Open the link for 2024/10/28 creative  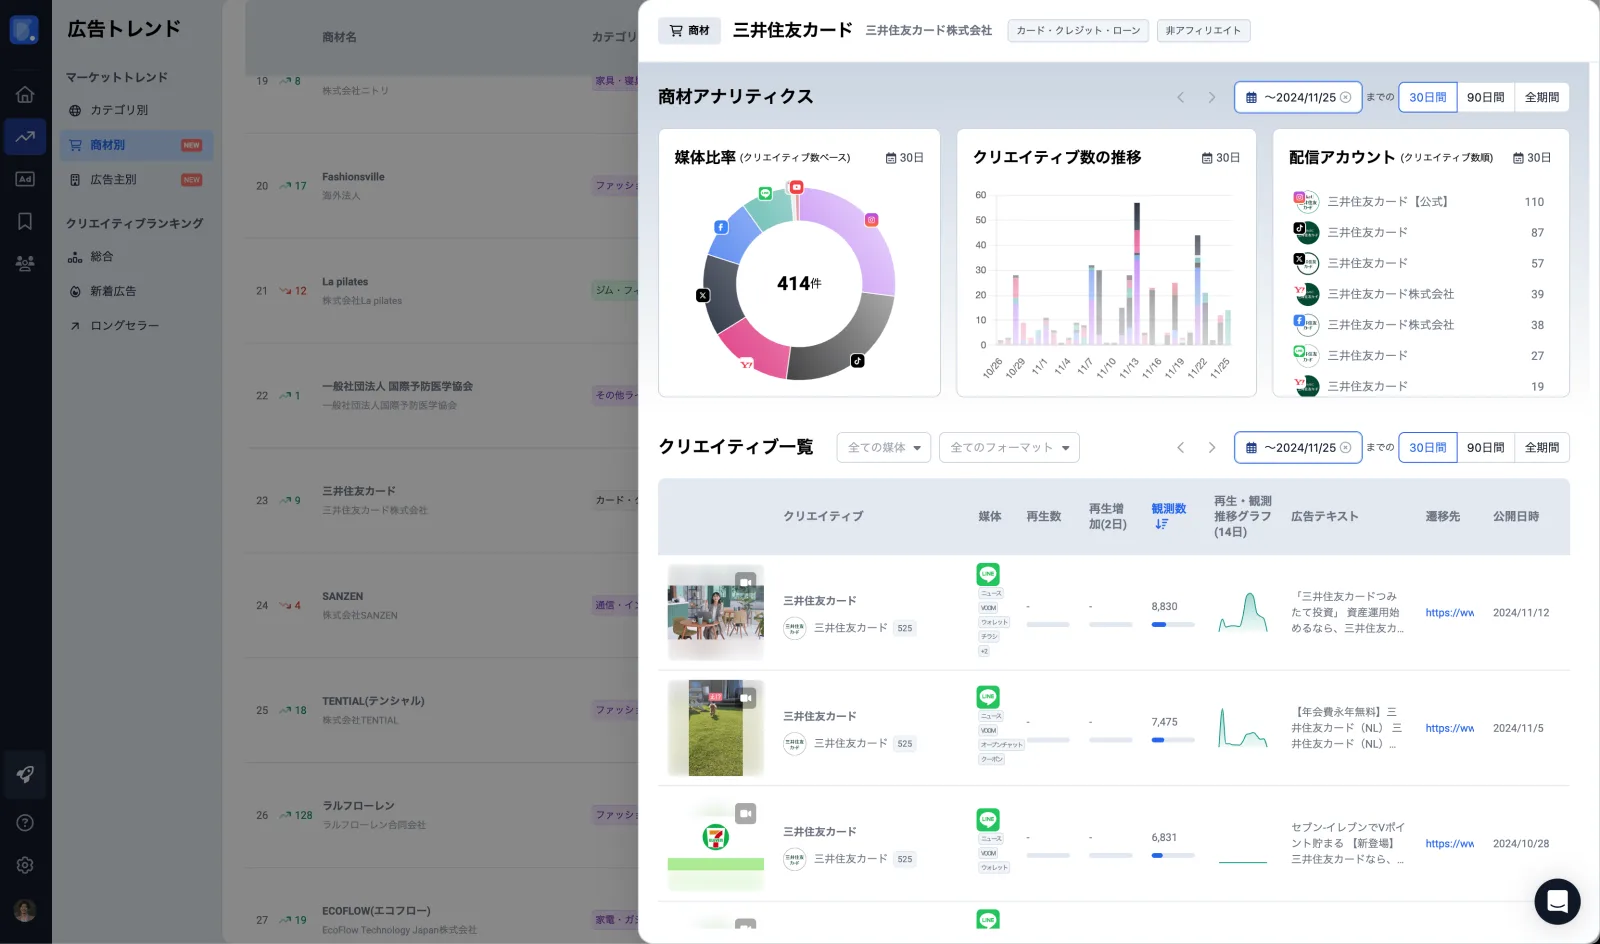(1449, 844)
